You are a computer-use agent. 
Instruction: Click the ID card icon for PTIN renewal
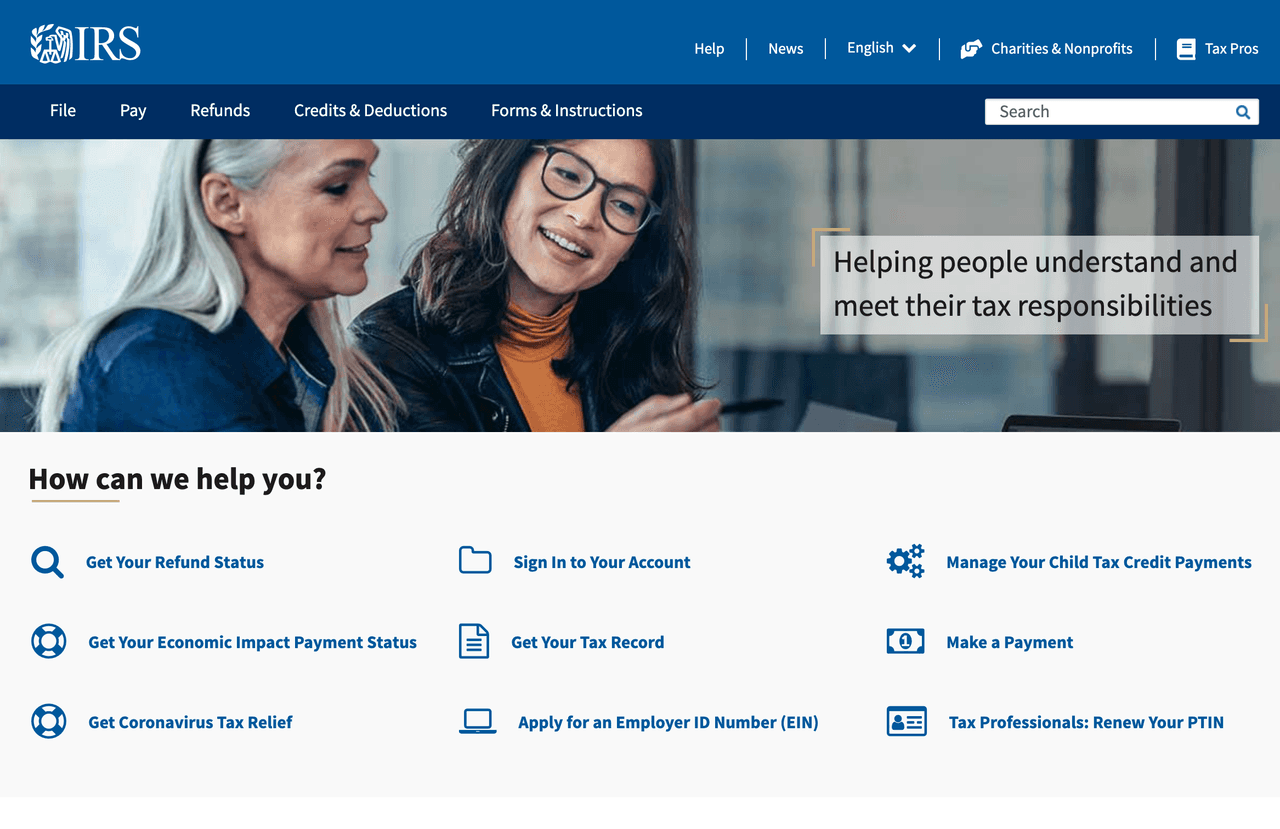coord(906,721)
